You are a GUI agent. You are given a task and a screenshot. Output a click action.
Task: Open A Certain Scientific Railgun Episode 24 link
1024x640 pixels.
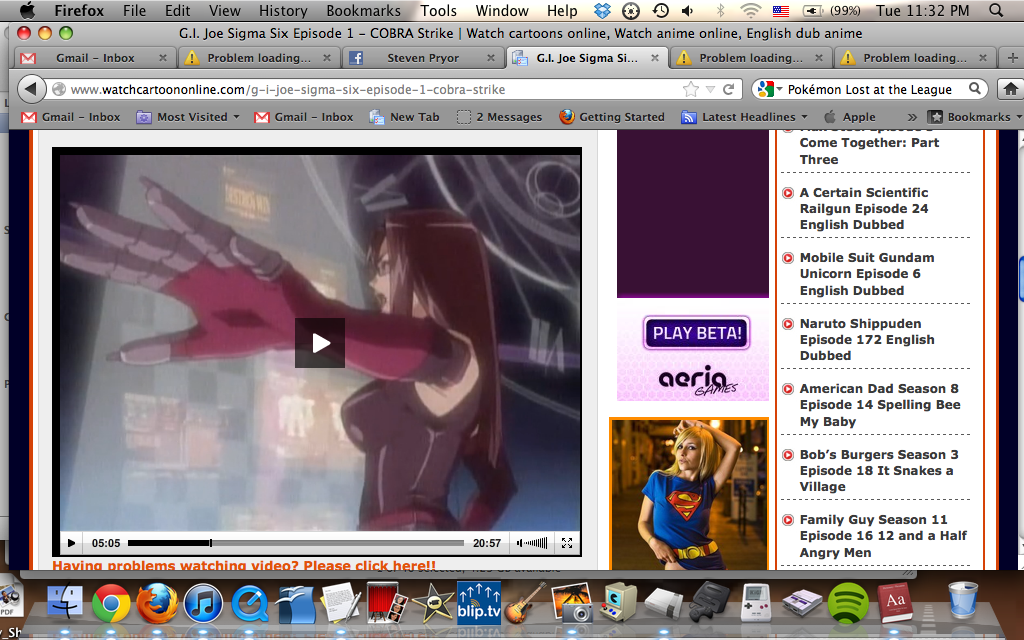click(863, 208)
